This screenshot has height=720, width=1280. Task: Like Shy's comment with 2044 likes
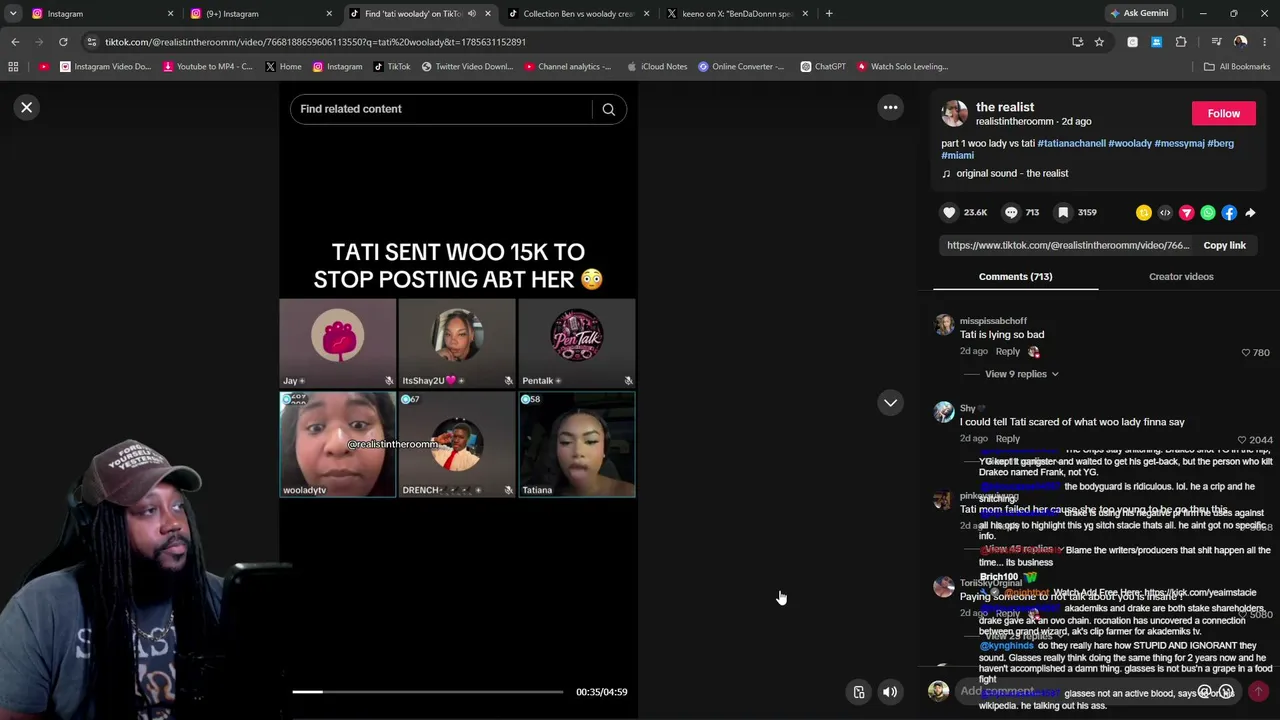[1242, 440]
